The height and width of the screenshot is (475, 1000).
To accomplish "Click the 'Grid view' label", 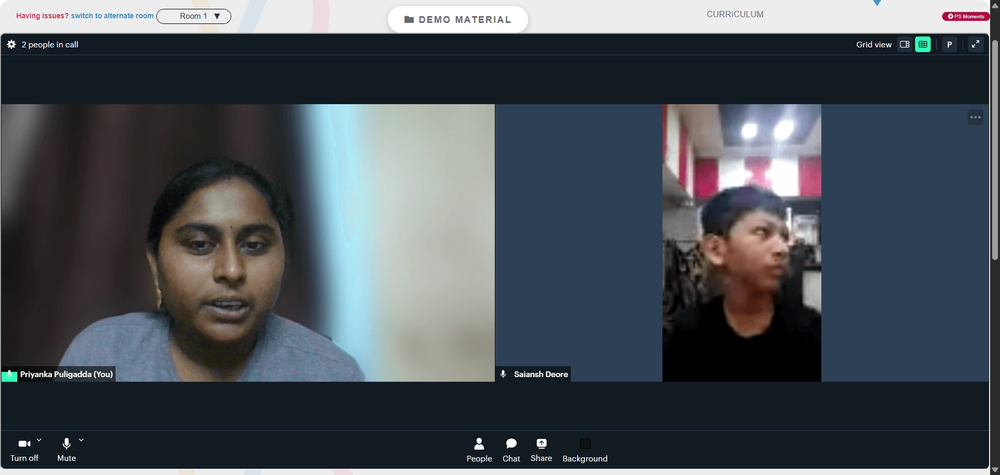I will click(x=874, y=45).
